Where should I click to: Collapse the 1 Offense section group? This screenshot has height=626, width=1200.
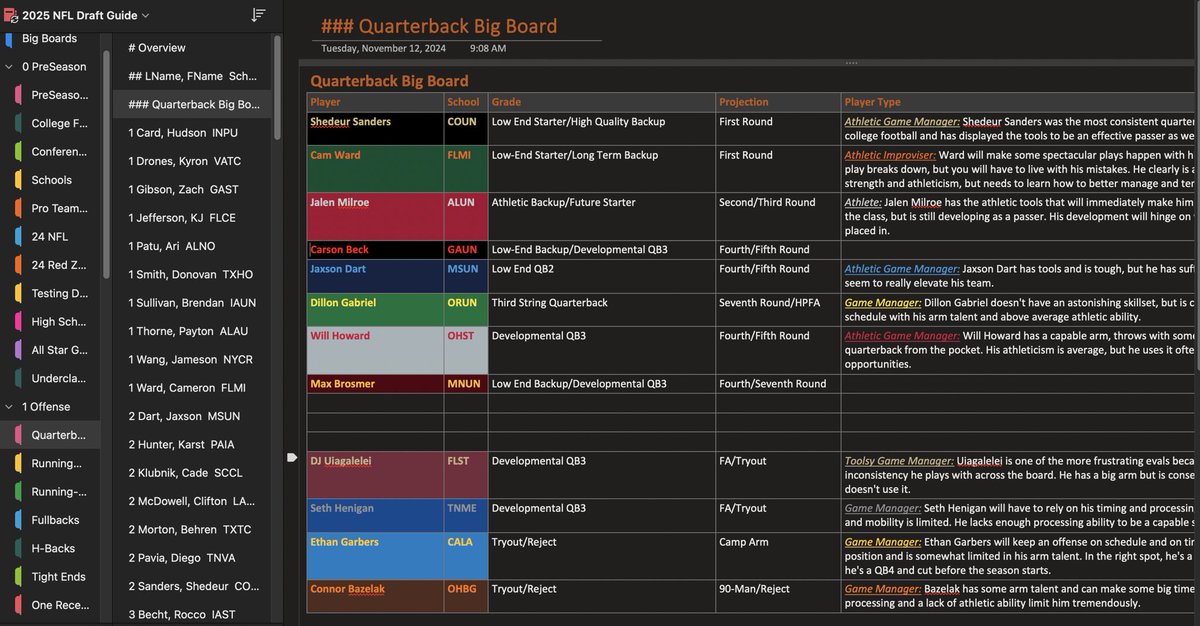click(11, 406)
